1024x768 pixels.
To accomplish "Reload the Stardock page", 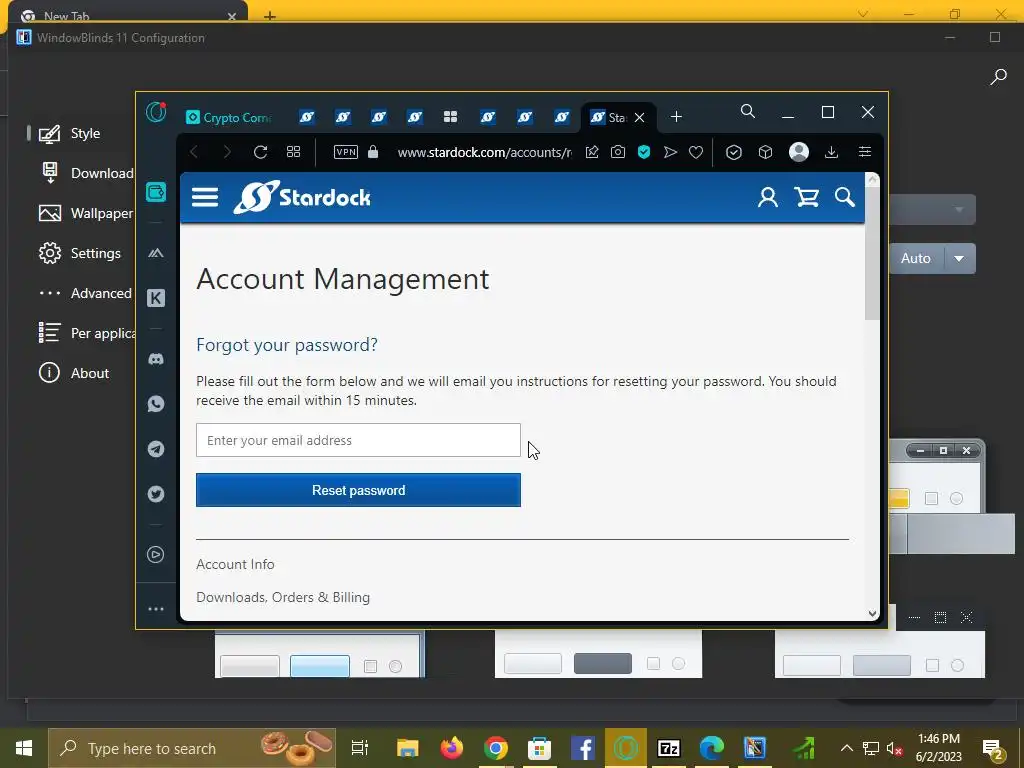I will (261, 152).
